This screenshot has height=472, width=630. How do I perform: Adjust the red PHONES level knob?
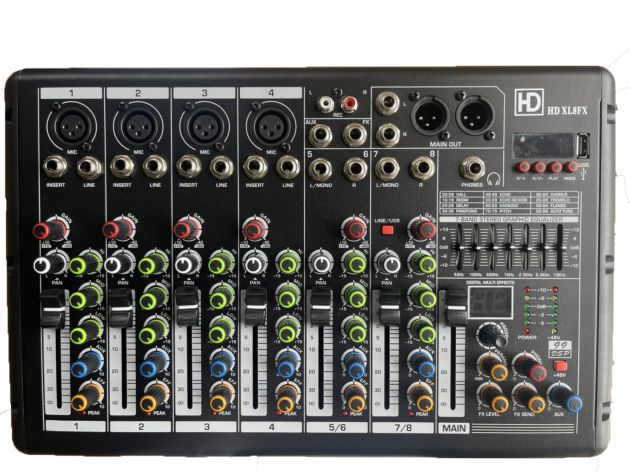[531, 366]
